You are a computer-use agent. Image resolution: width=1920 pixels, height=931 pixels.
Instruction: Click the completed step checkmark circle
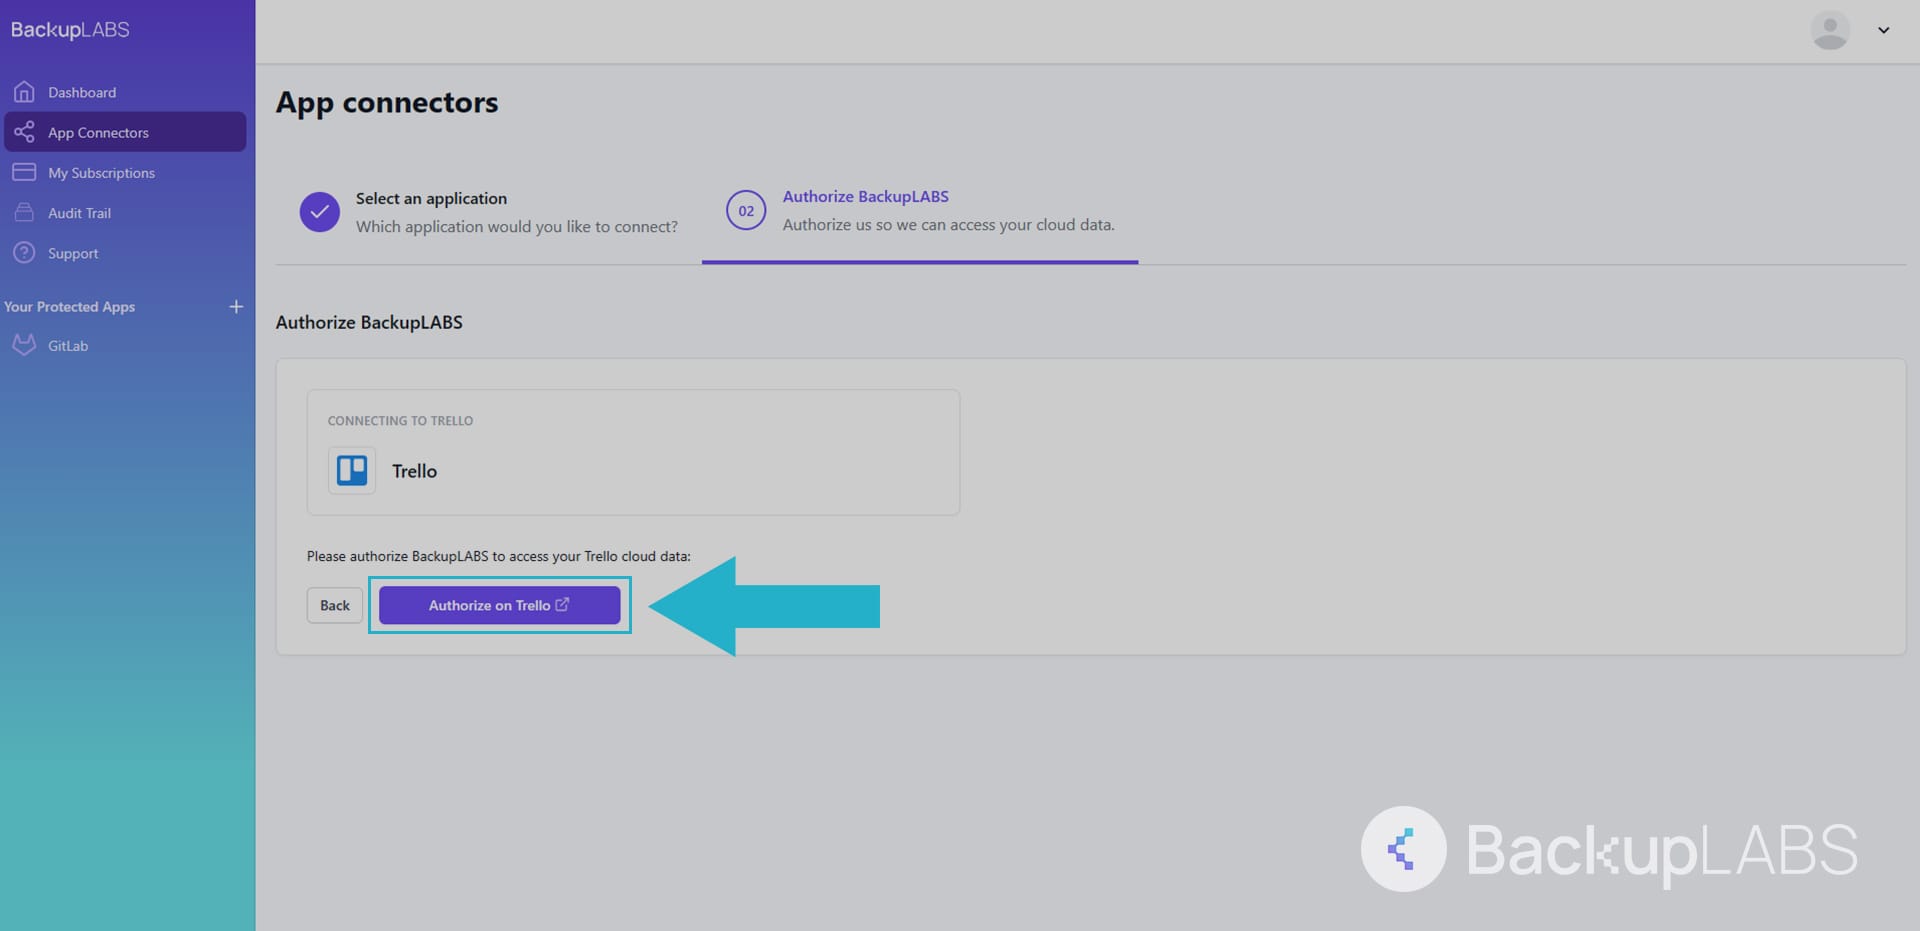click(x=320, y=212)
